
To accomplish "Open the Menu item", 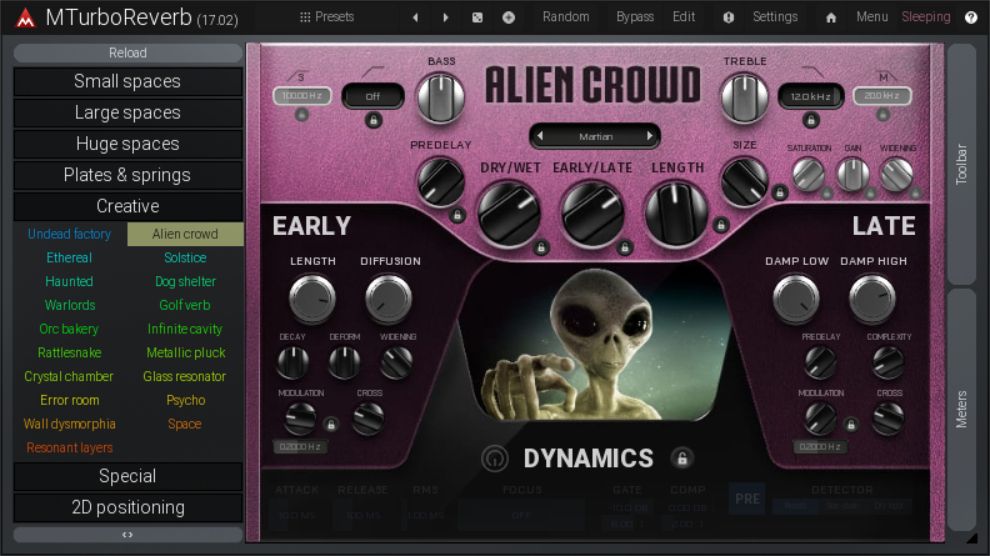I will tap(872, 17).
